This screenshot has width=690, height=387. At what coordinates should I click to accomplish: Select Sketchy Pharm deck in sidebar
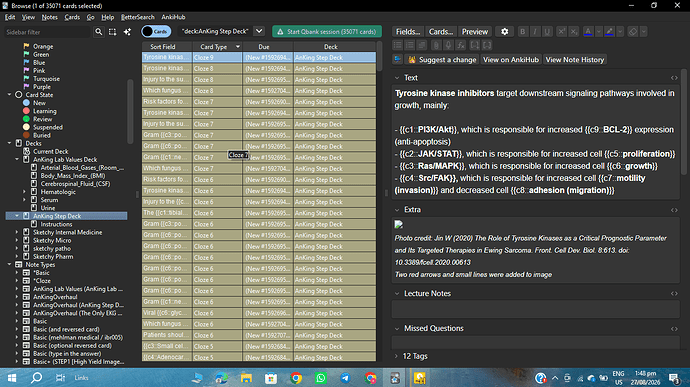tap(53, 257)
